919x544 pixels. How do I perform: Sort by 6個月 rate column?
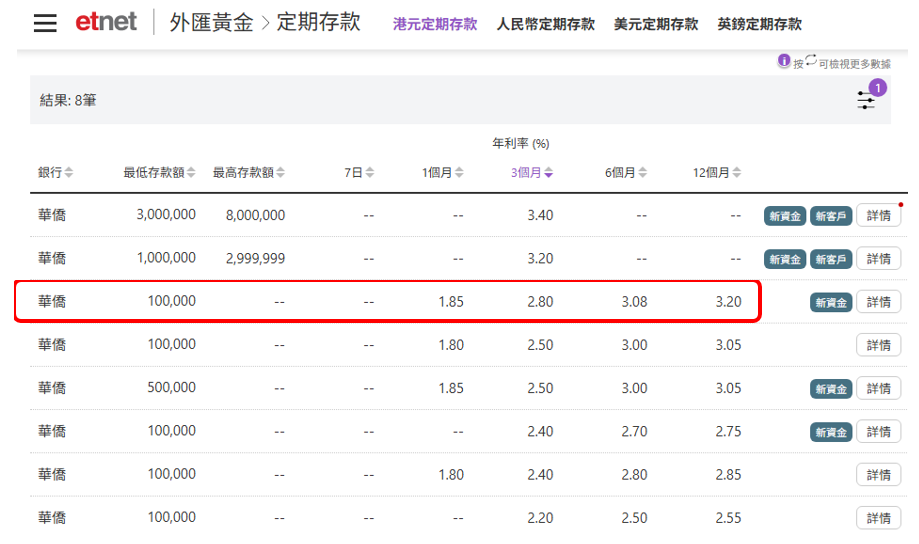(626, 172)
